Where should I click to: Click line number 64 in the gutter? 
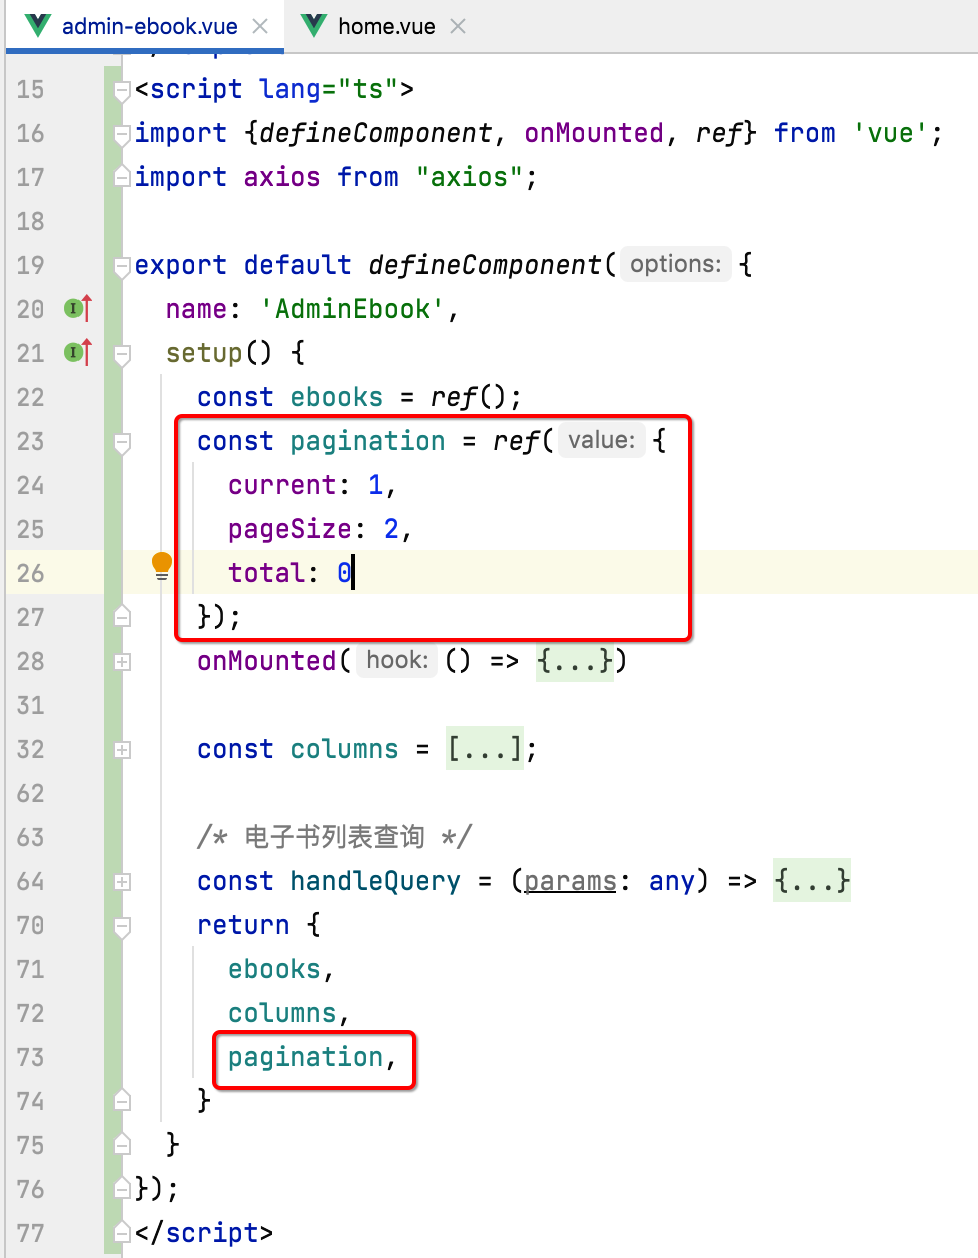coord(30,881)
